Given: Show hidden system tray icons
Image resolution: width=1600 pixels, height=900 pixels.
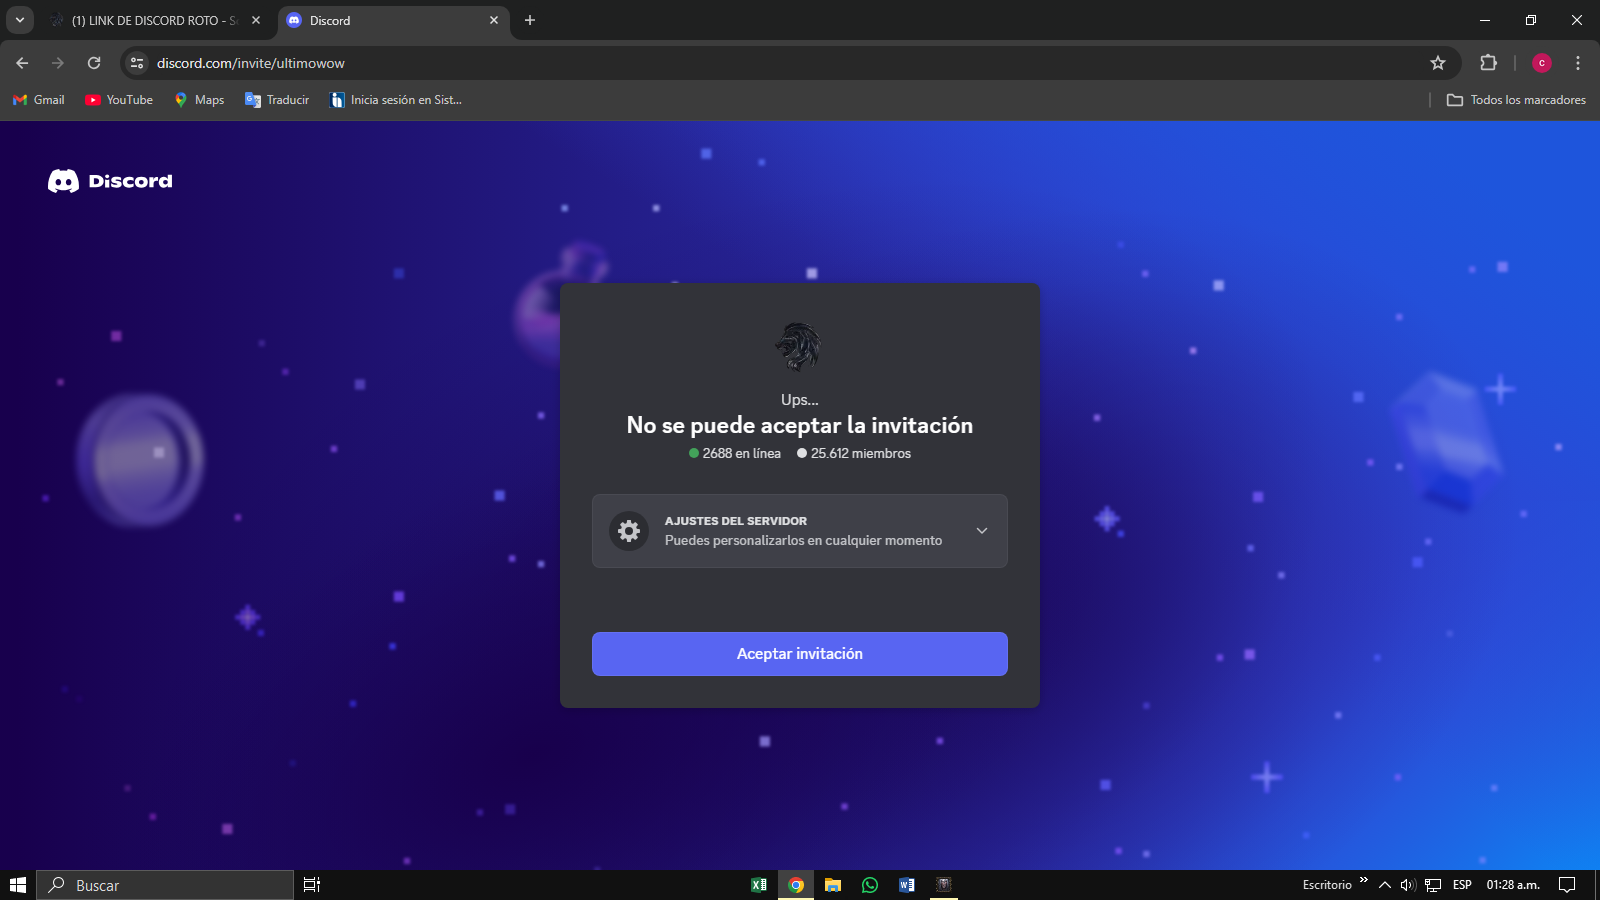Looking at the screenshot, I should coord(1385,885).
